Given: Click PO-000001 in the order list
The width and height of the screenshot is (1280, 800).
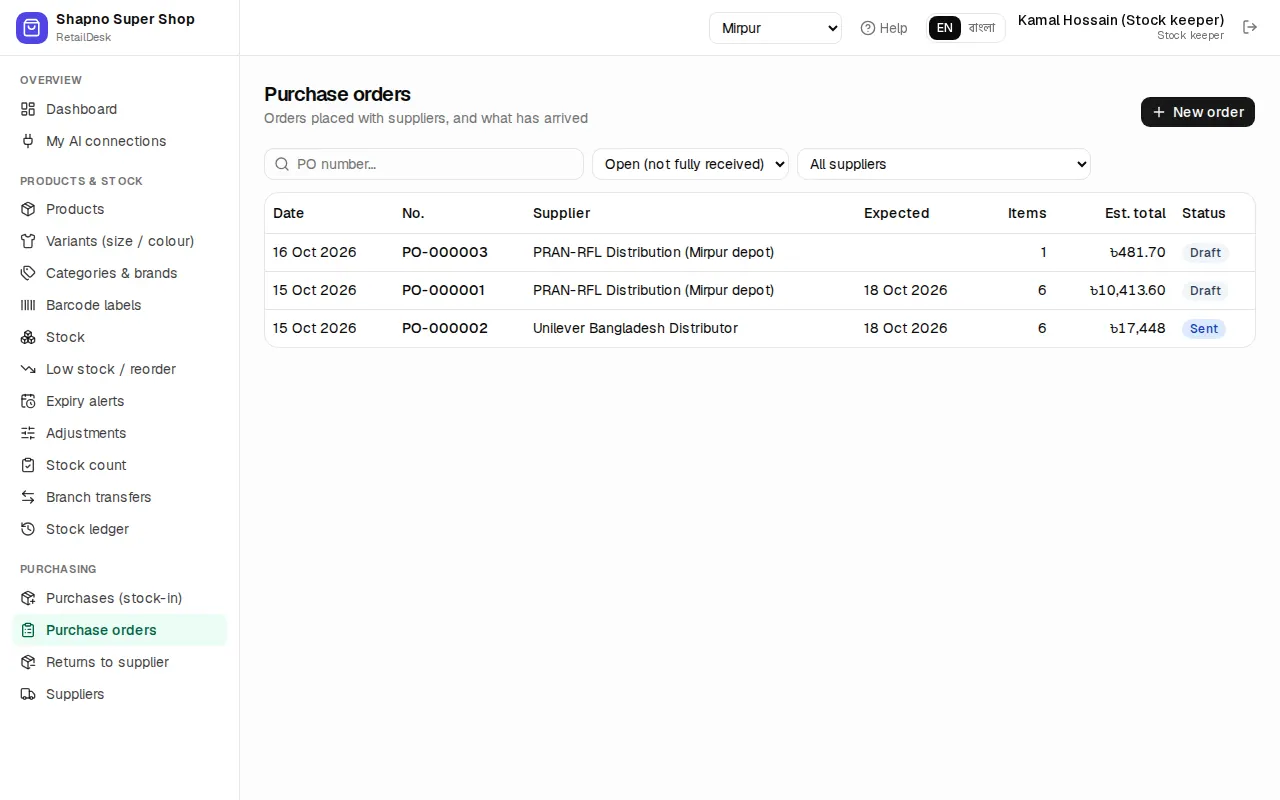Looking at the screenshot, I should point(443,290).
